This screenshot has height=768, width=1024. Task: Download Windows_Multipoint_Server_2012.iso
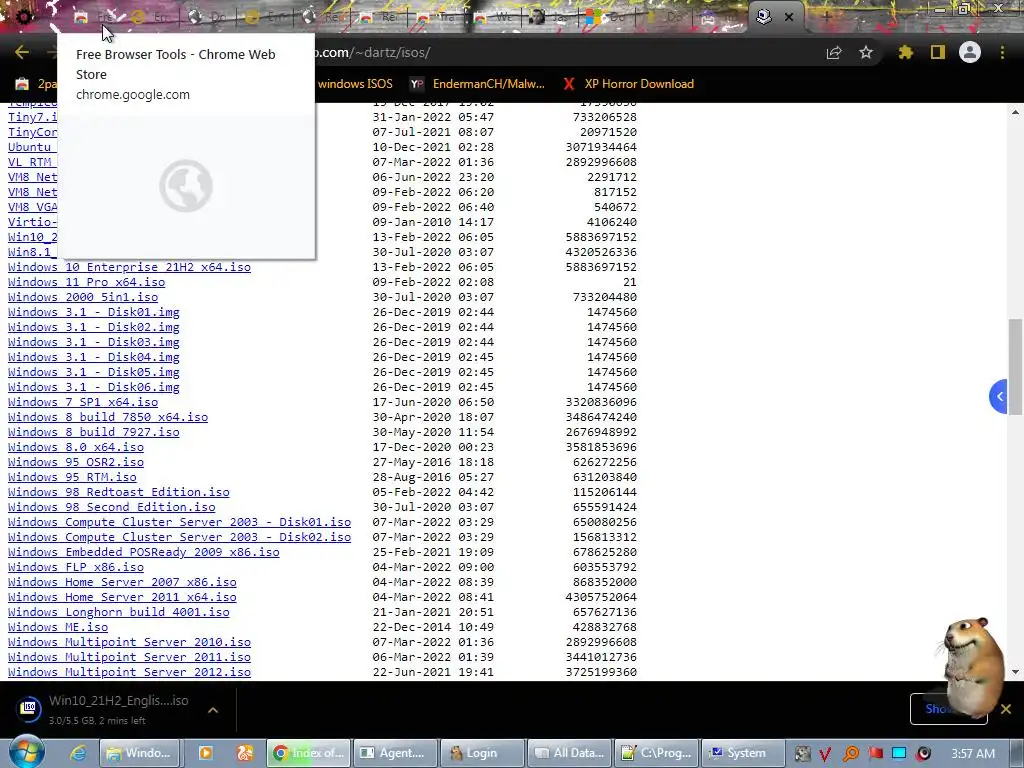[129, 673]
